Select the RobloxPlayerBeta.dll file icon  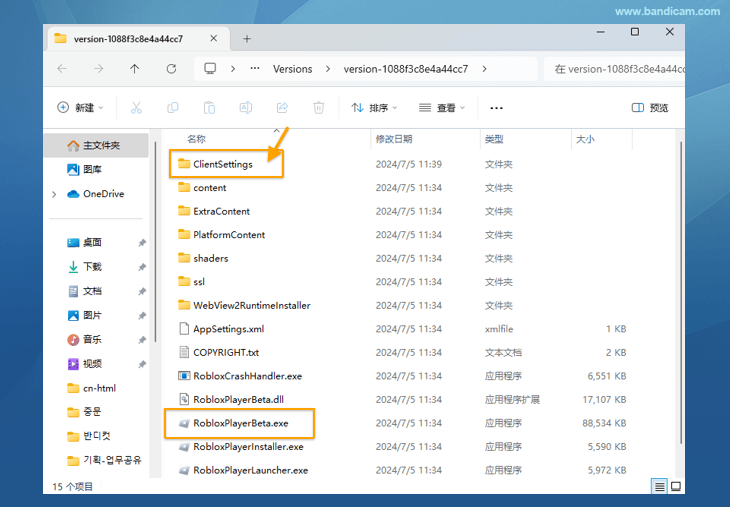(184, 399)
